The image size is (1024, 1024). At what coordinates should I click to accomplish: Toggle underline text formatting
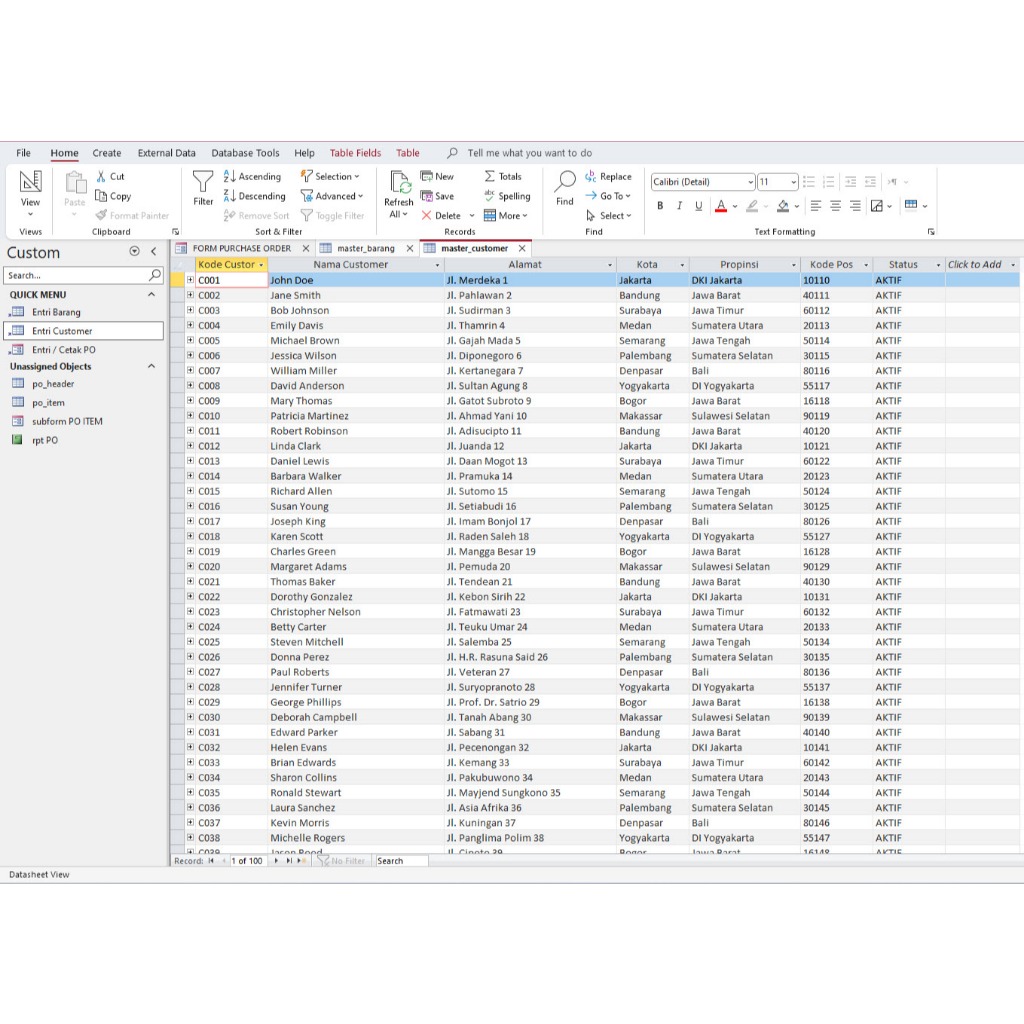click(x=698, y=206)
